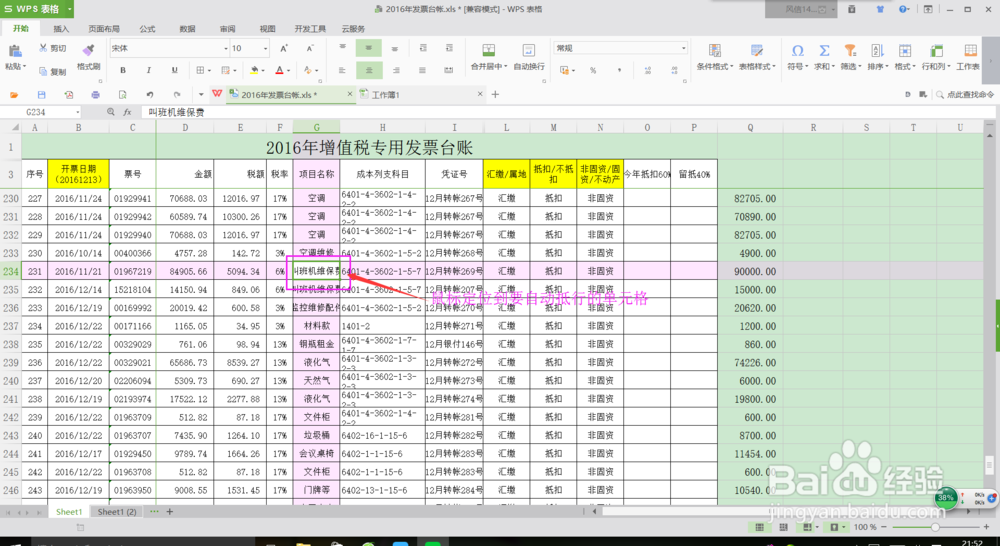Click the Worksheet (工作表) icon
This screenshot has height=546, width=1000.
click(x=970, y=51)
